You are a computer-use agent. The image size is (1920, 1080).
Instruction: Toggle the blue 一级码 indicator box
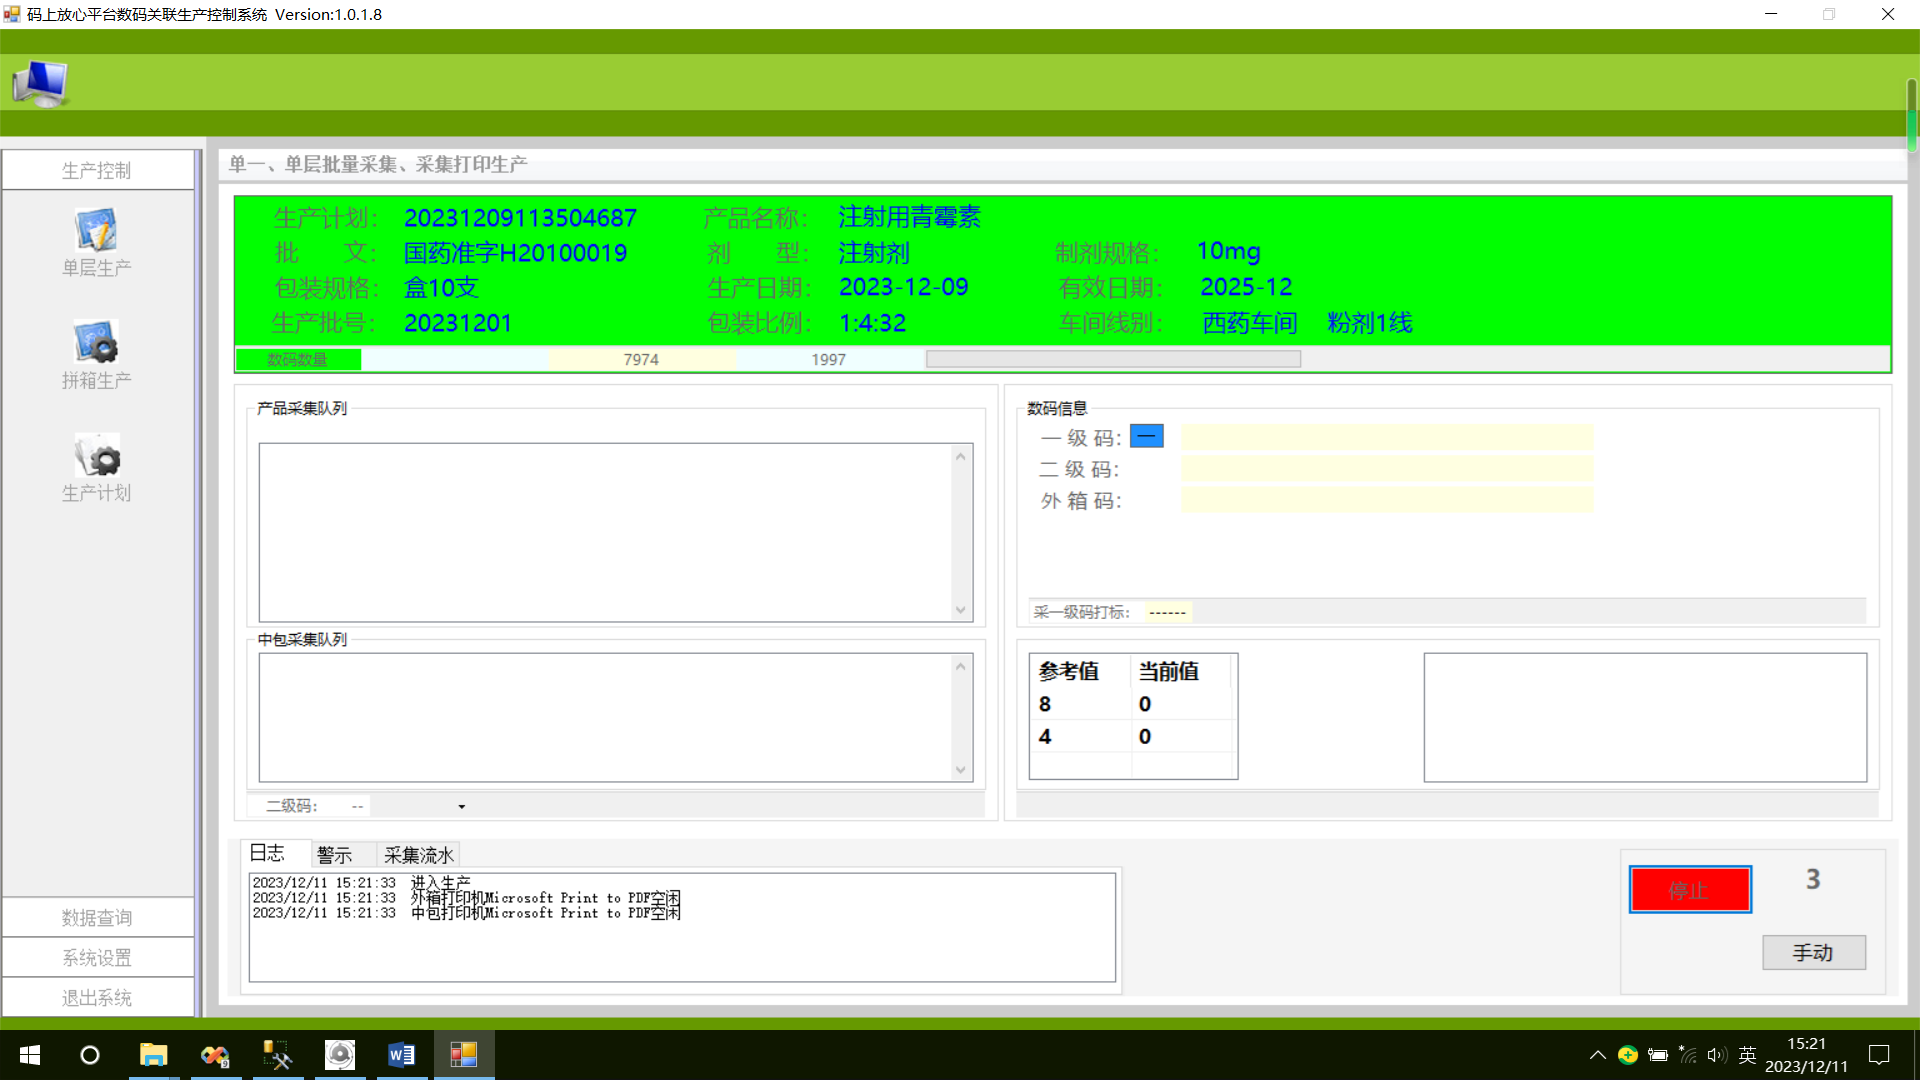pyautogui.click(x=1146, y=437)
